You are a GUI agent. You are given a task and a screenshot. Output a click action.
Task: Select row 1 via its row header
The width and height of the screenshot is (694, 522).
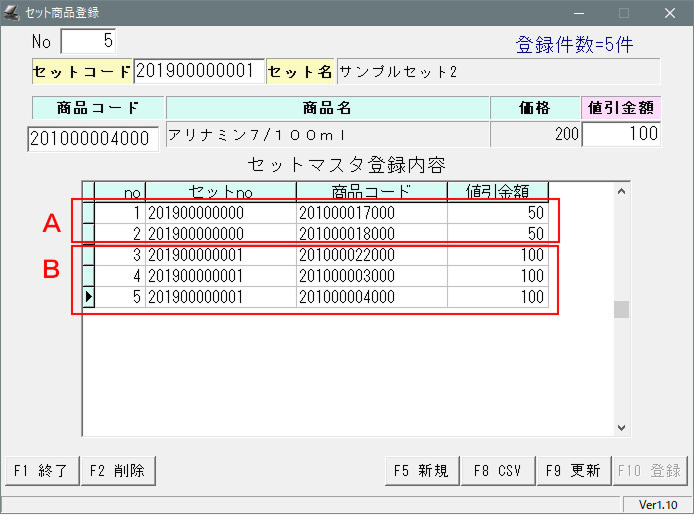tap(88, 213)
